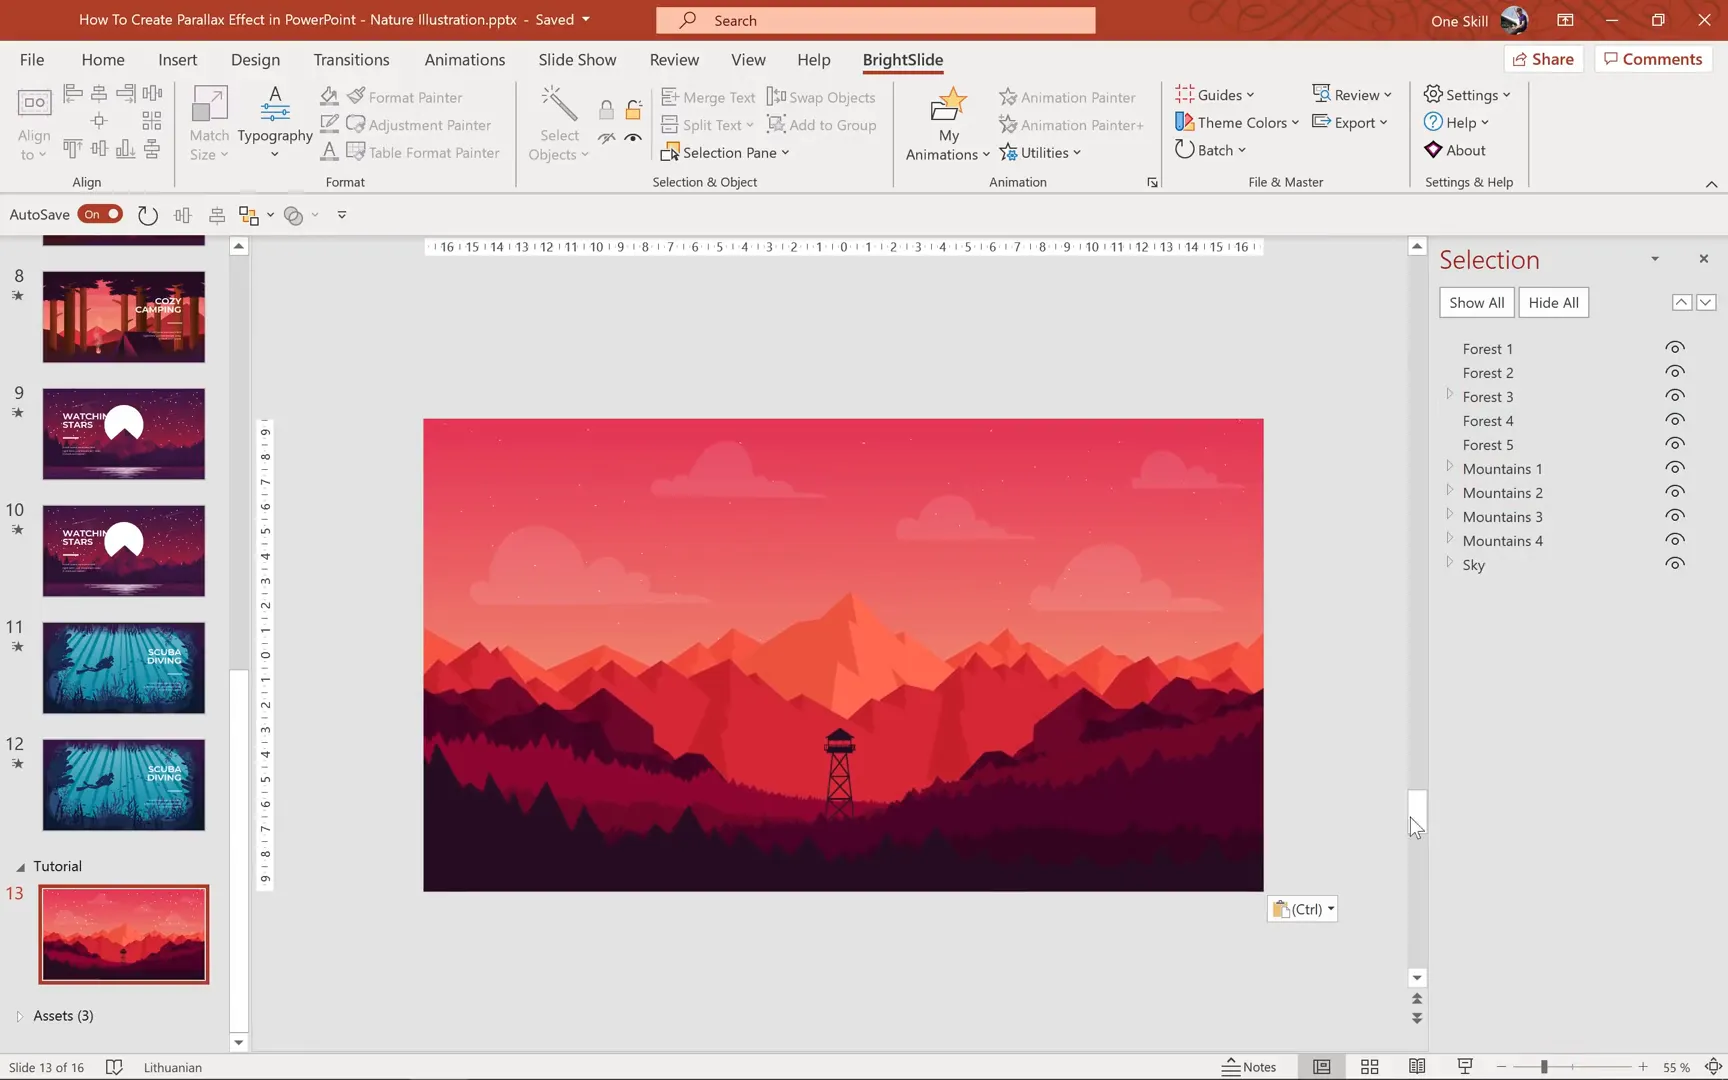Switch to the BrightSlide ribbon tab
This screenshot has width=1728, height=1080.
click(902, 59)
